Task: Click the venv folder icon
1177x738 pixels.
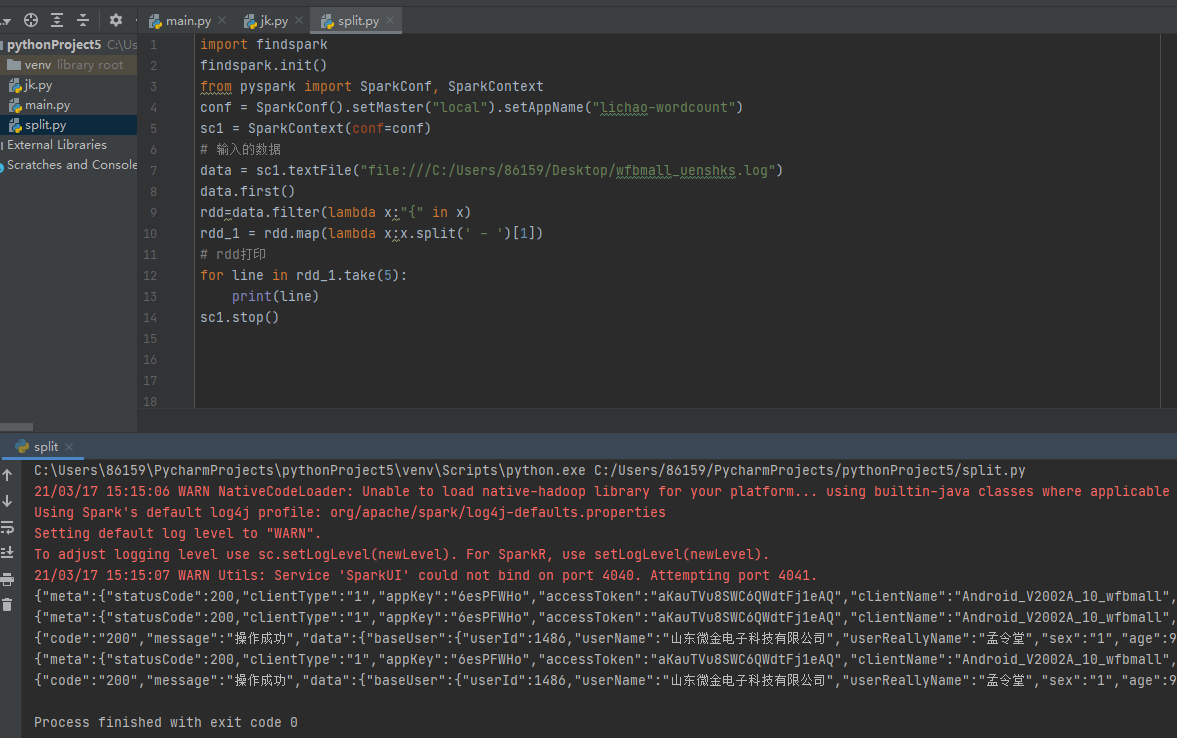Action: (x=14, y=65)
